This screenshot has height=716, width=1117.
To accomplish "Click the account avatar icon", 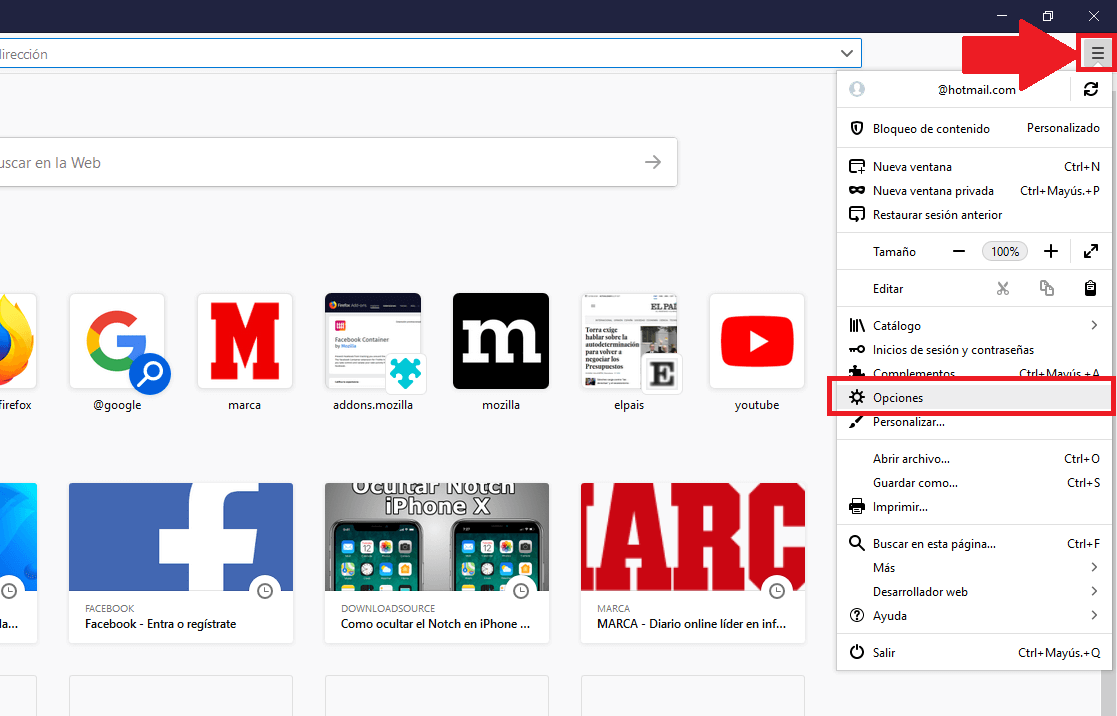I will 857,89.
